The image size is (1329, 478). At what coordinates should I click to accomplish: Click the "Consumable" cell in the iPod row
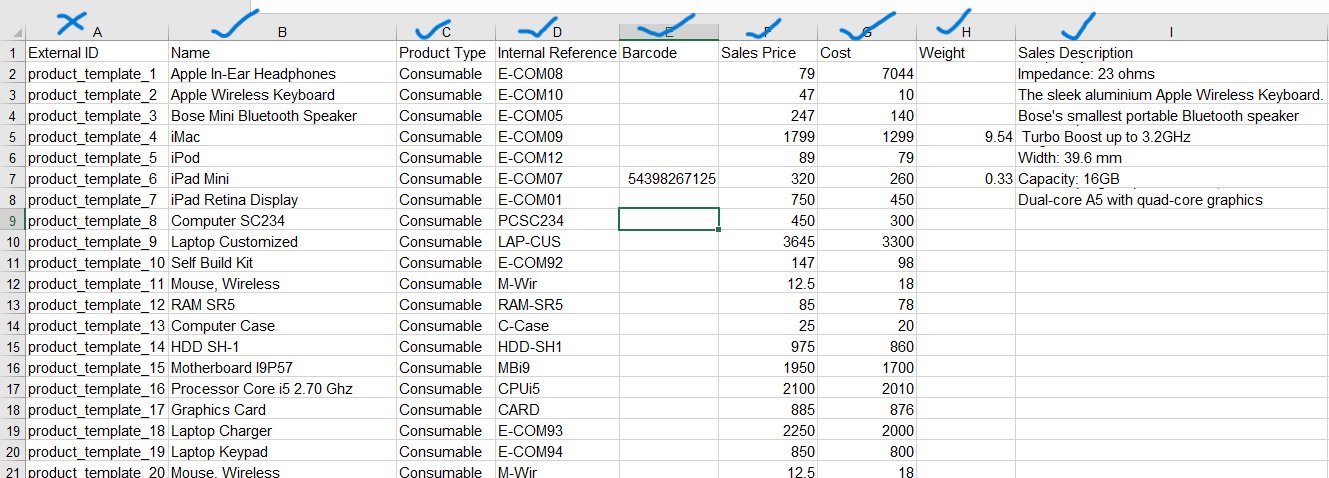click(446, 158)
